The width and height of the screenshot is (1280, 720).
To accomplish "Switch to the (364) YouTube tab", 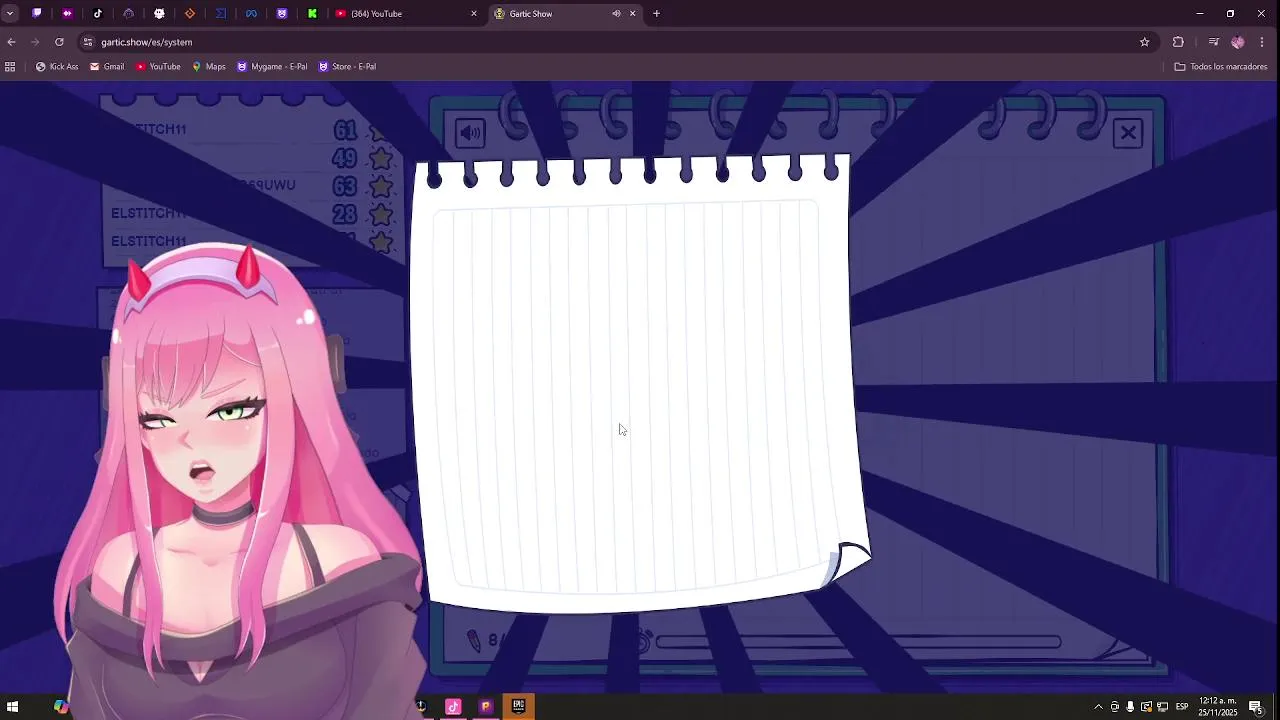I will tap(405, 14).
